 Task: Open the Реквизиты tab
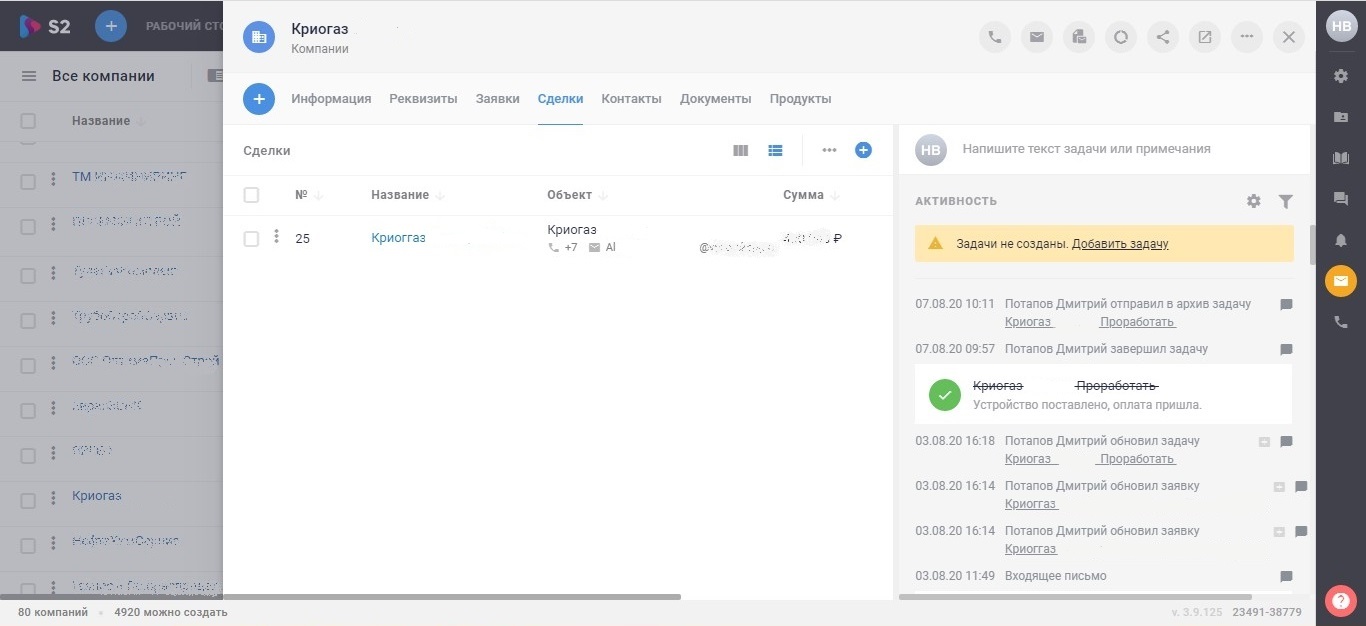point(423,98)
